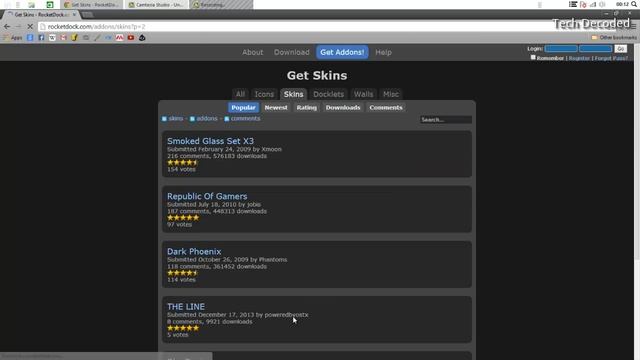Tick the Remember login checkbox
The height and width of the screenshot is (360, 640).
point(533,58)
